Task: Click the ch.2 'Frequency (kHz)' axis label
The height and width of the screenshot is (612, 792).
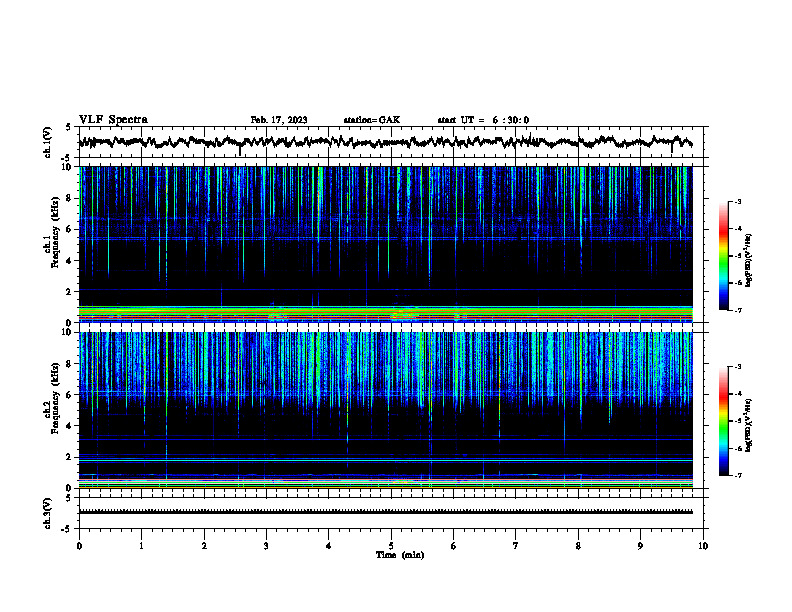Action: coord(55,398)
